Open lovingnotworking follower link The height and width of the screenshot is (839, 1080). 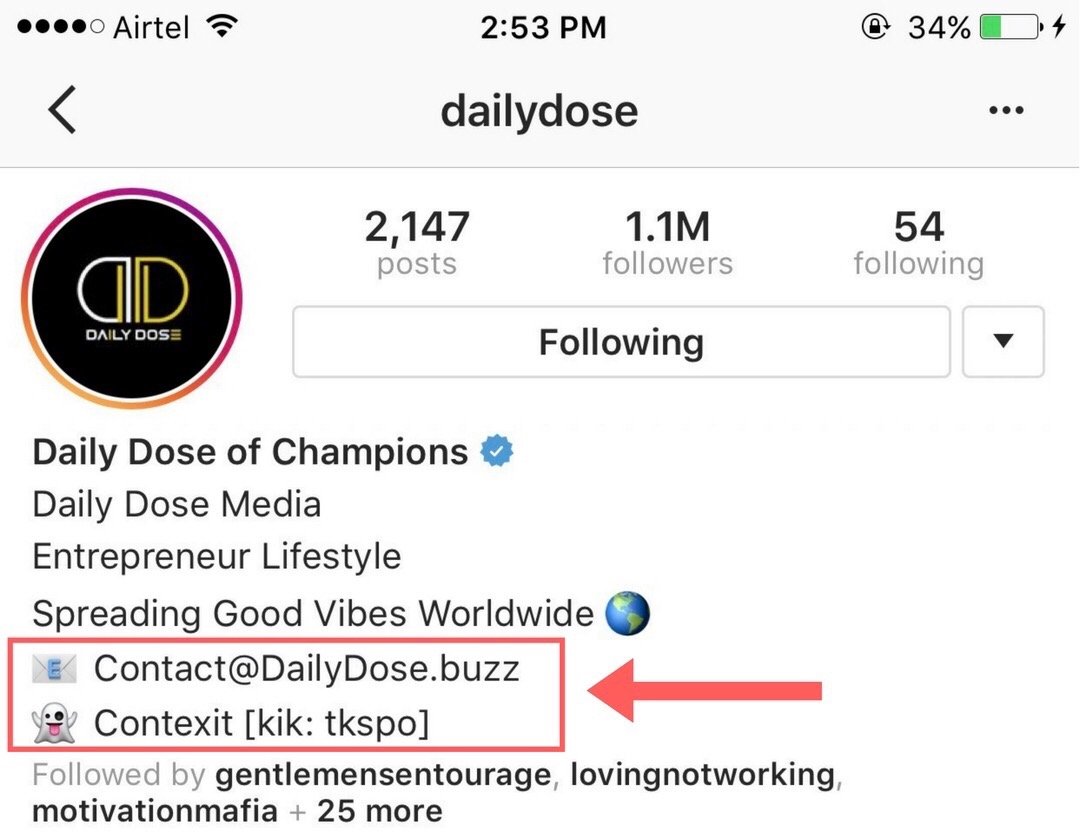[703, 776]
